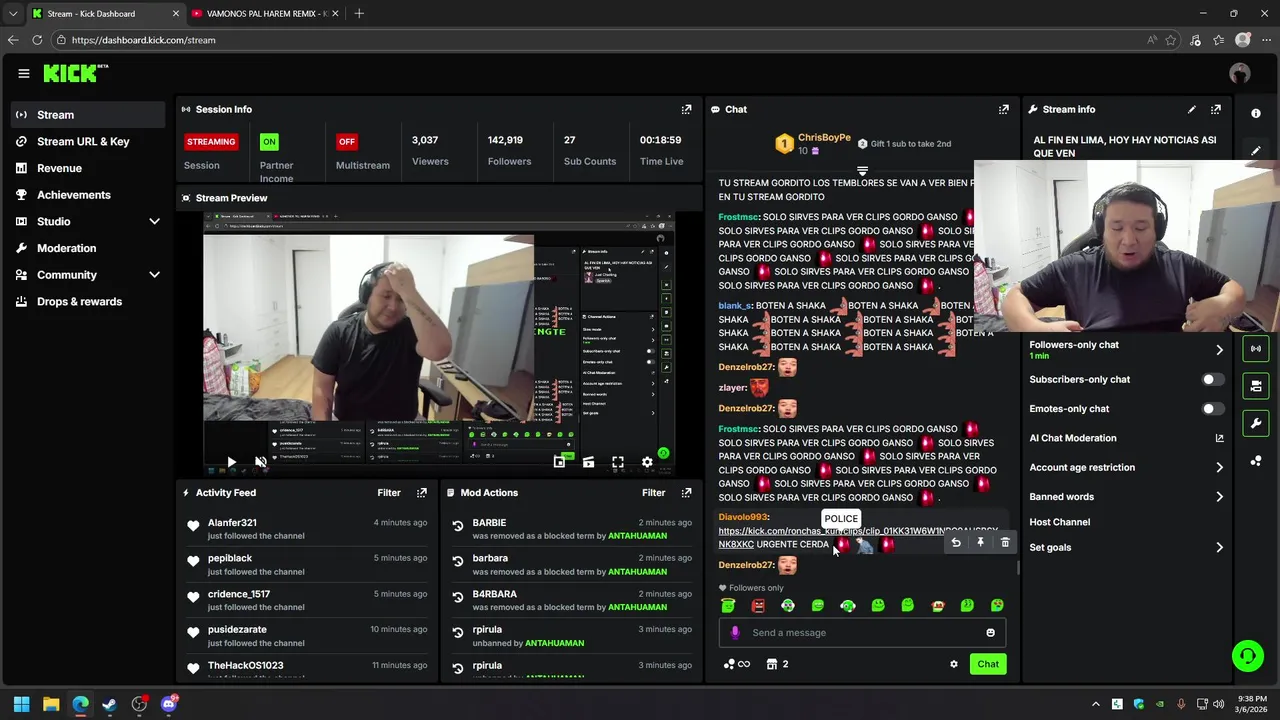The image size is (1280, 720).
Task: Undo the rpirula unbanned mod action
Action: tap(458, 633)
